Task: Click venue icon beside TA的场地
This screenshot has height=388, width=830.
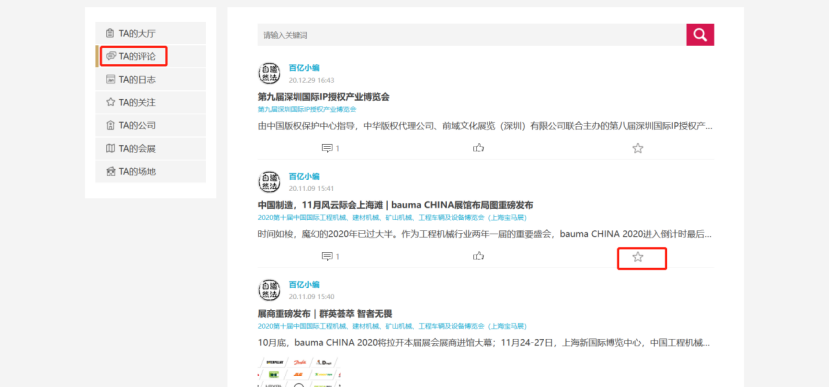Action: click(x=110, y=172)
